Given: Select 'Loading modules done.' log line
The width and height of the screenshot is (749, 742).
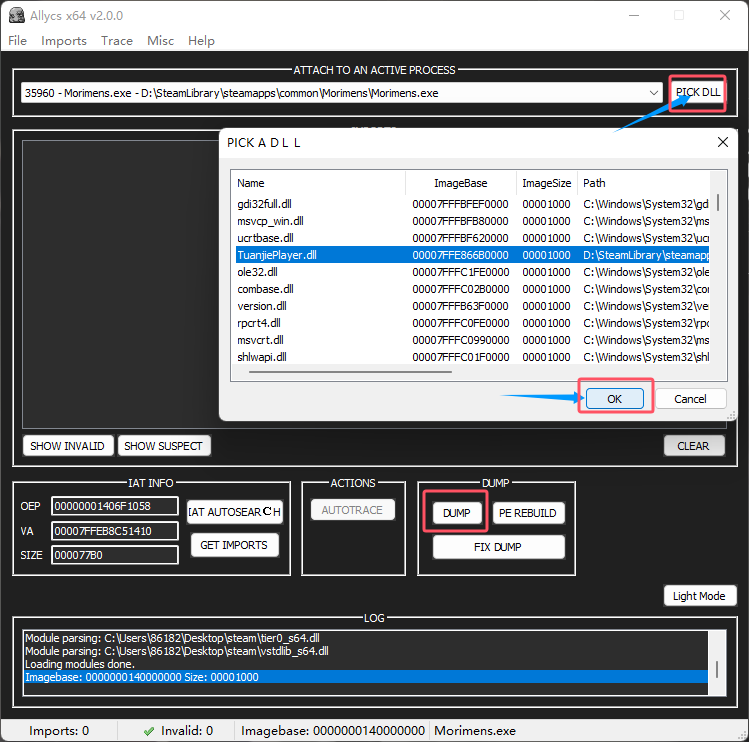Looking at the screenshot, I should click(x=365, y=664).
